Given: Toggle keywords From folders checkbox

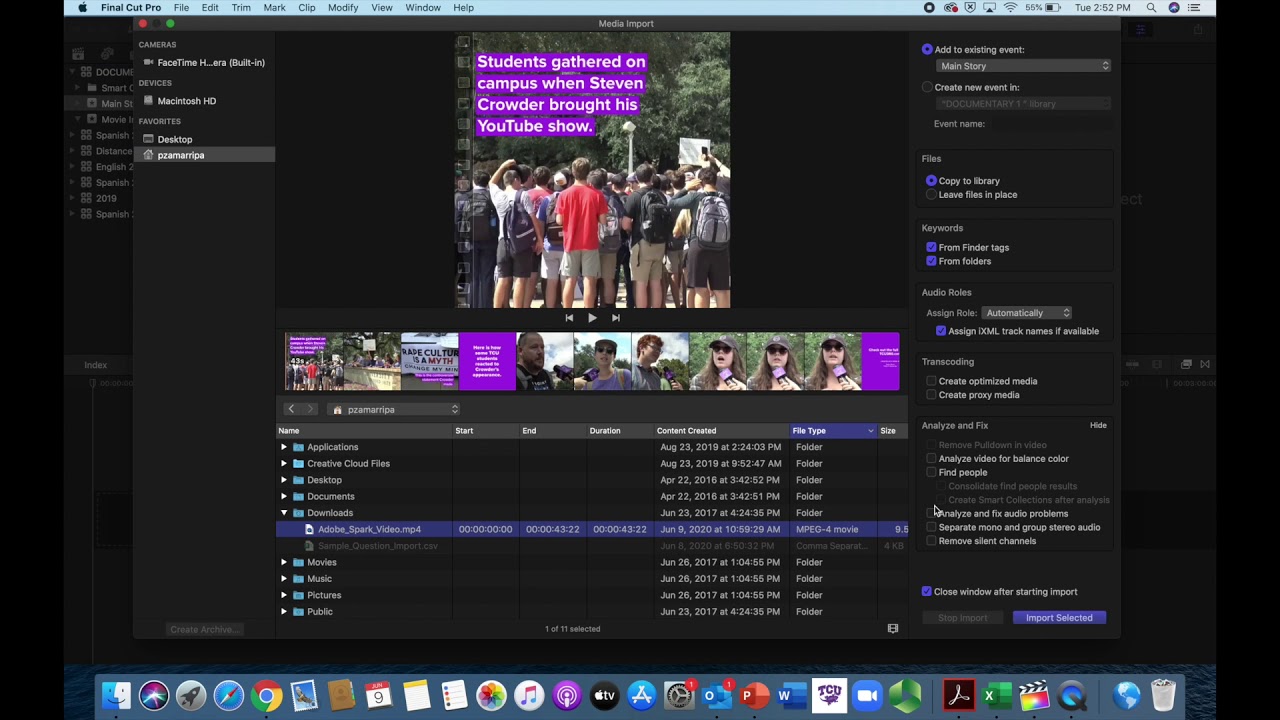Looking at the screenshot, I should click(x=931, y=261).
